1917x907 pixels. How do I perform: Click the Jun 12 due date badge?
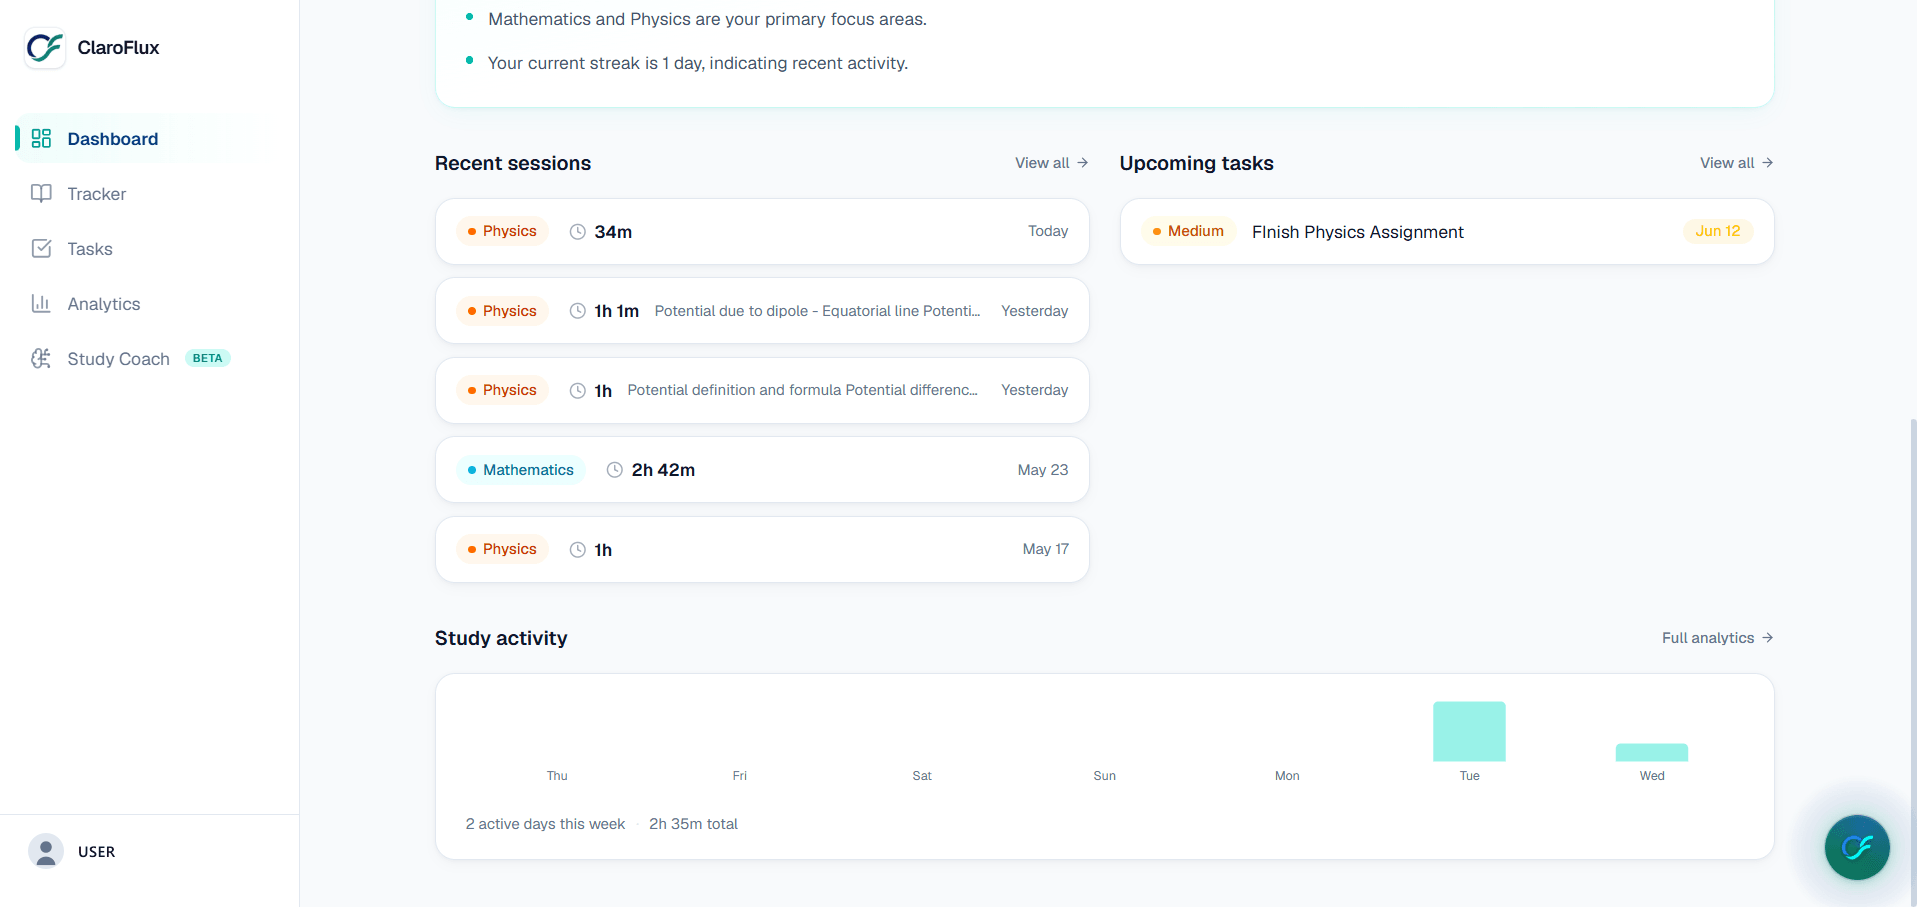coord(1718,231)
